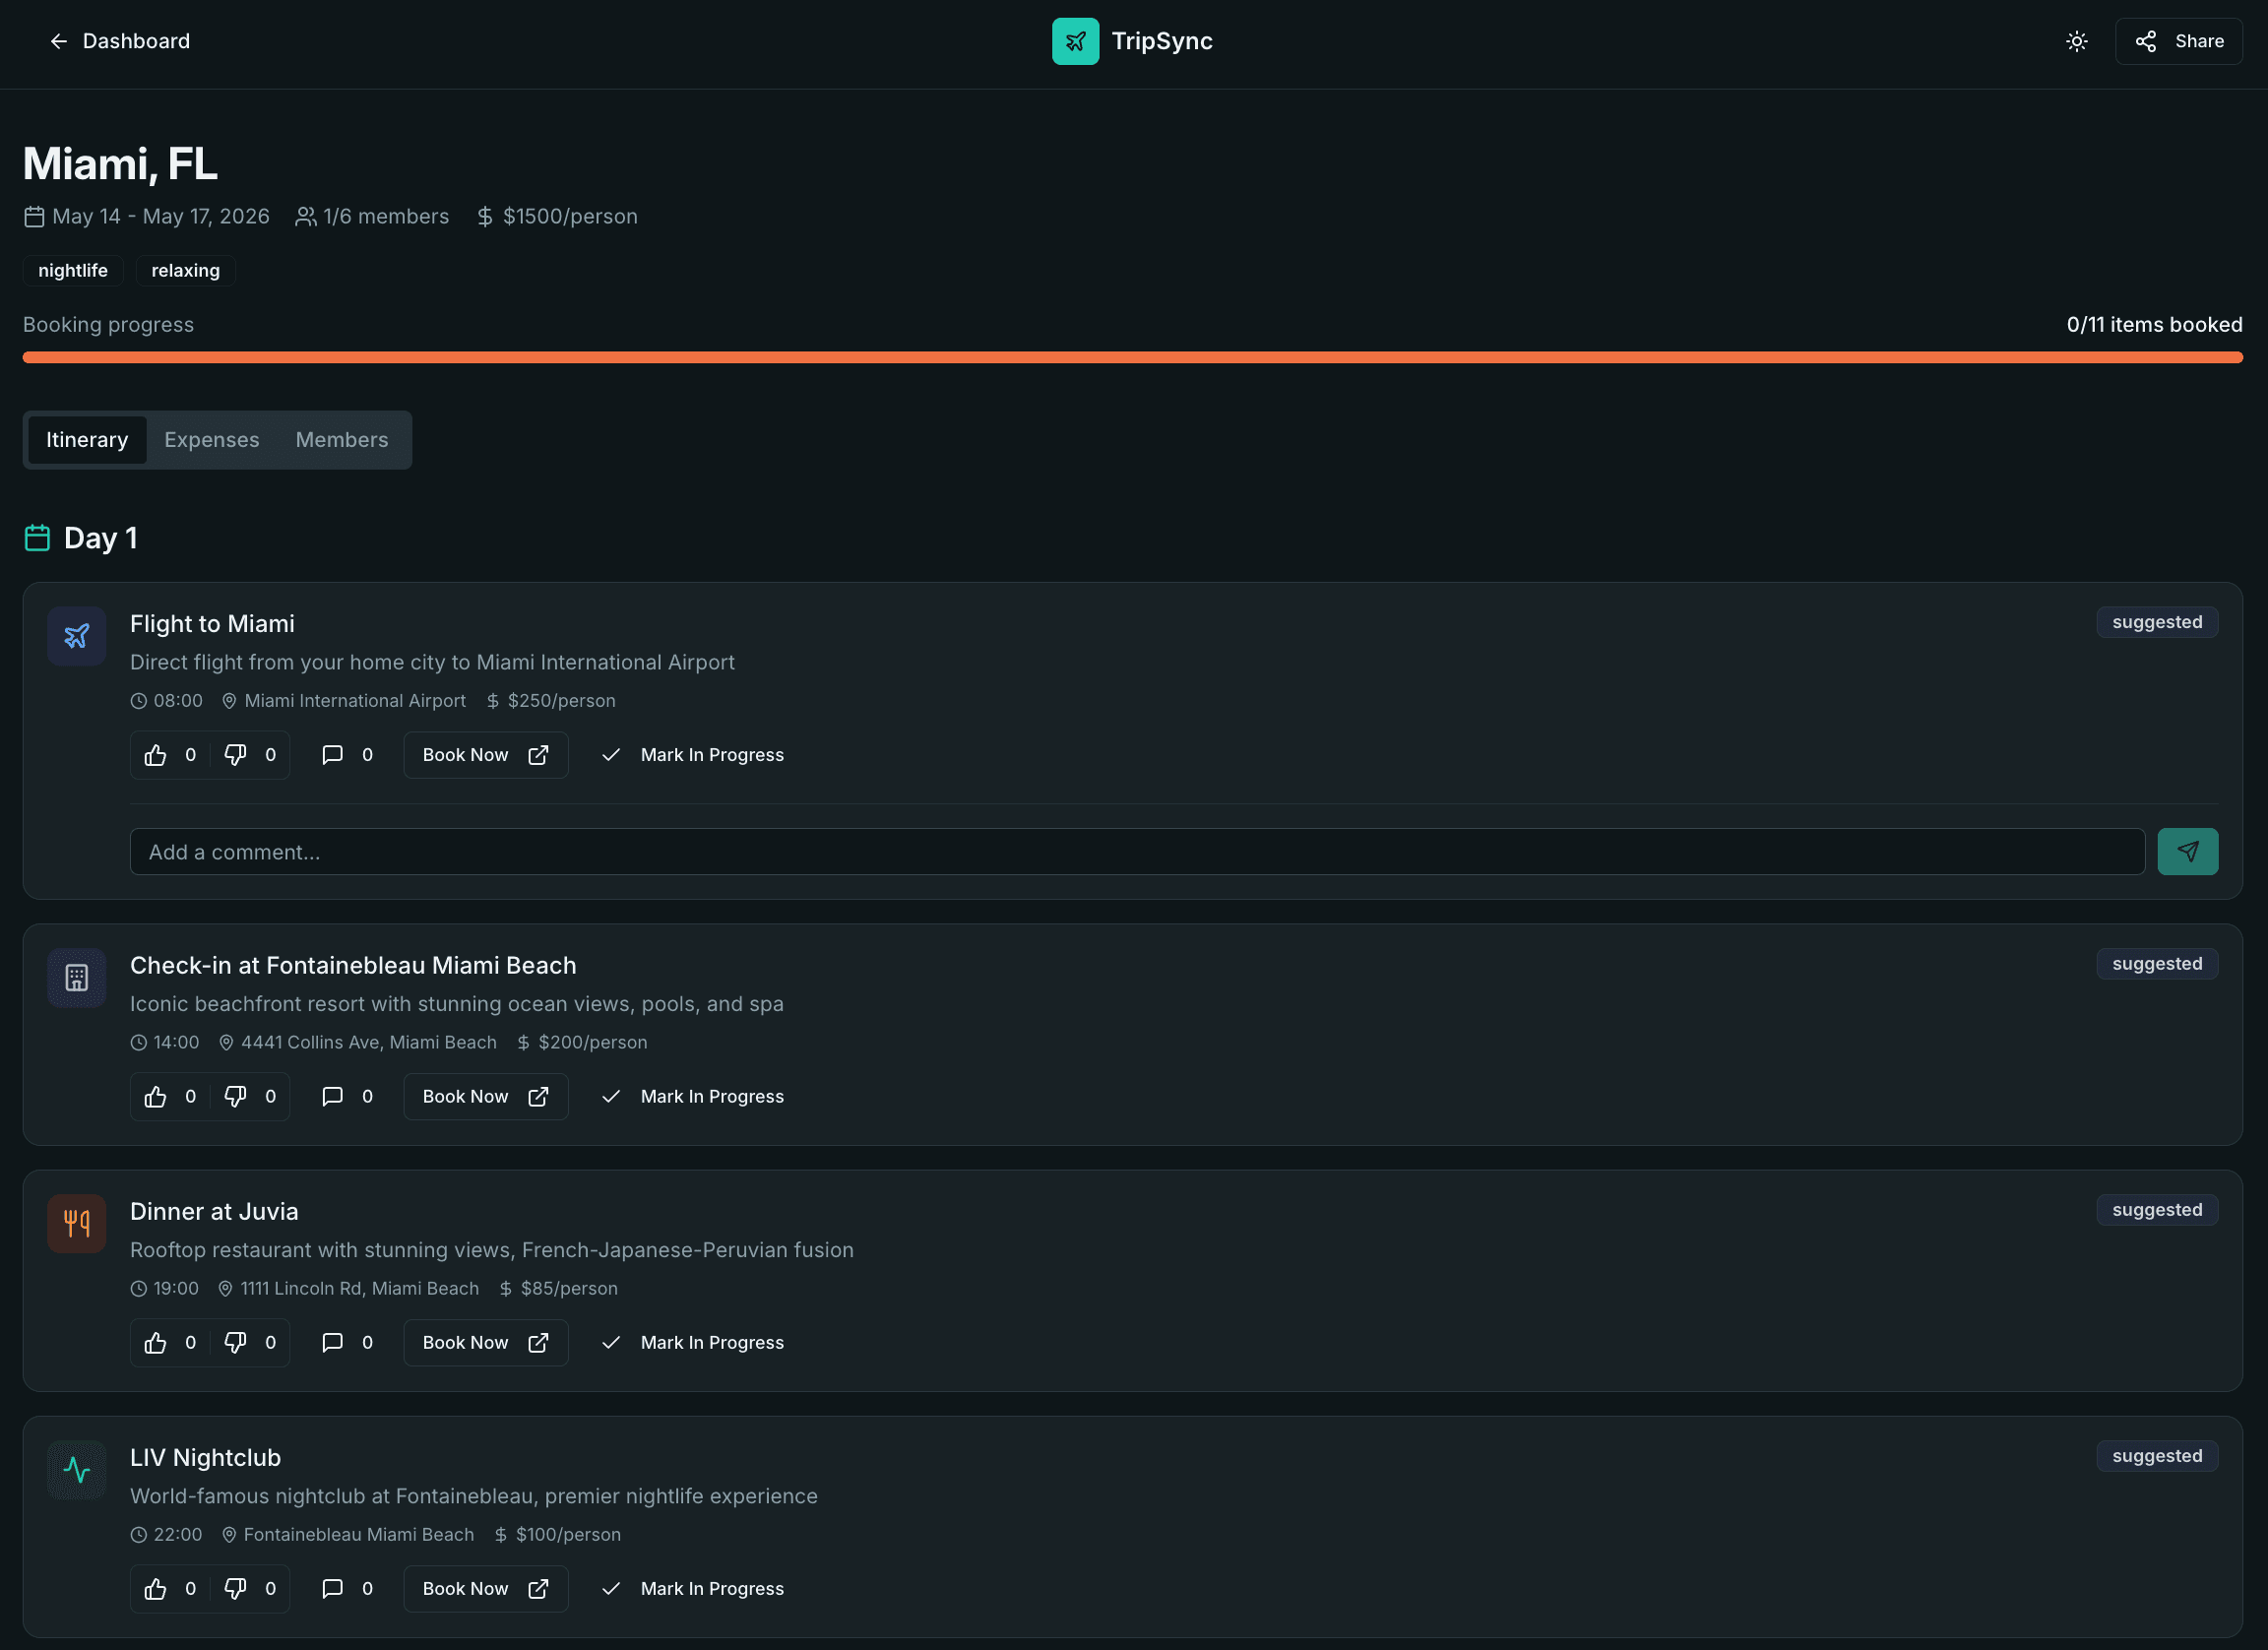The height and width of the screenshot is (1650, 2268).
Task: Click the Day 1 calendar icon
Action: click(x=37, y=538)
